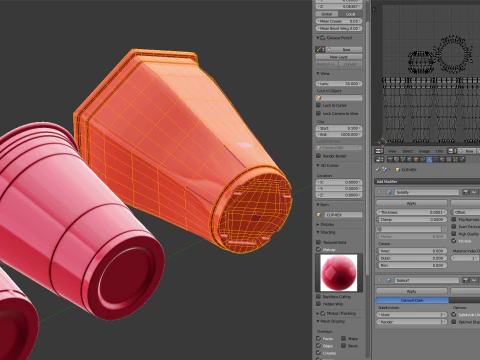Select Catmull-Clark subdivision type
This screenshot has height=360, width=480.
(412, 300)
